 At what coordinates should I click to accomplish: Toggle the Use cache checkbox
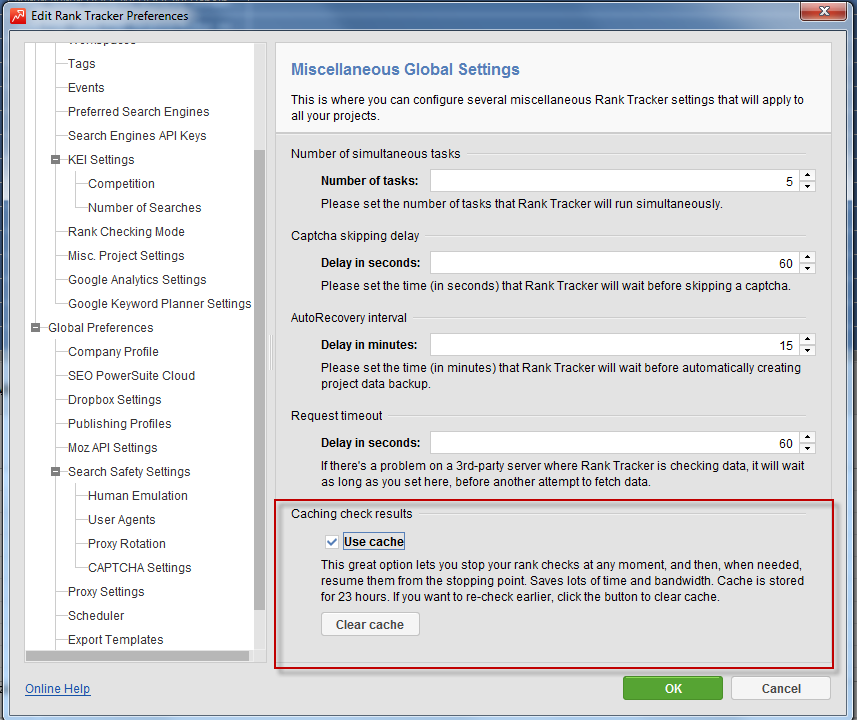[331, 542]
